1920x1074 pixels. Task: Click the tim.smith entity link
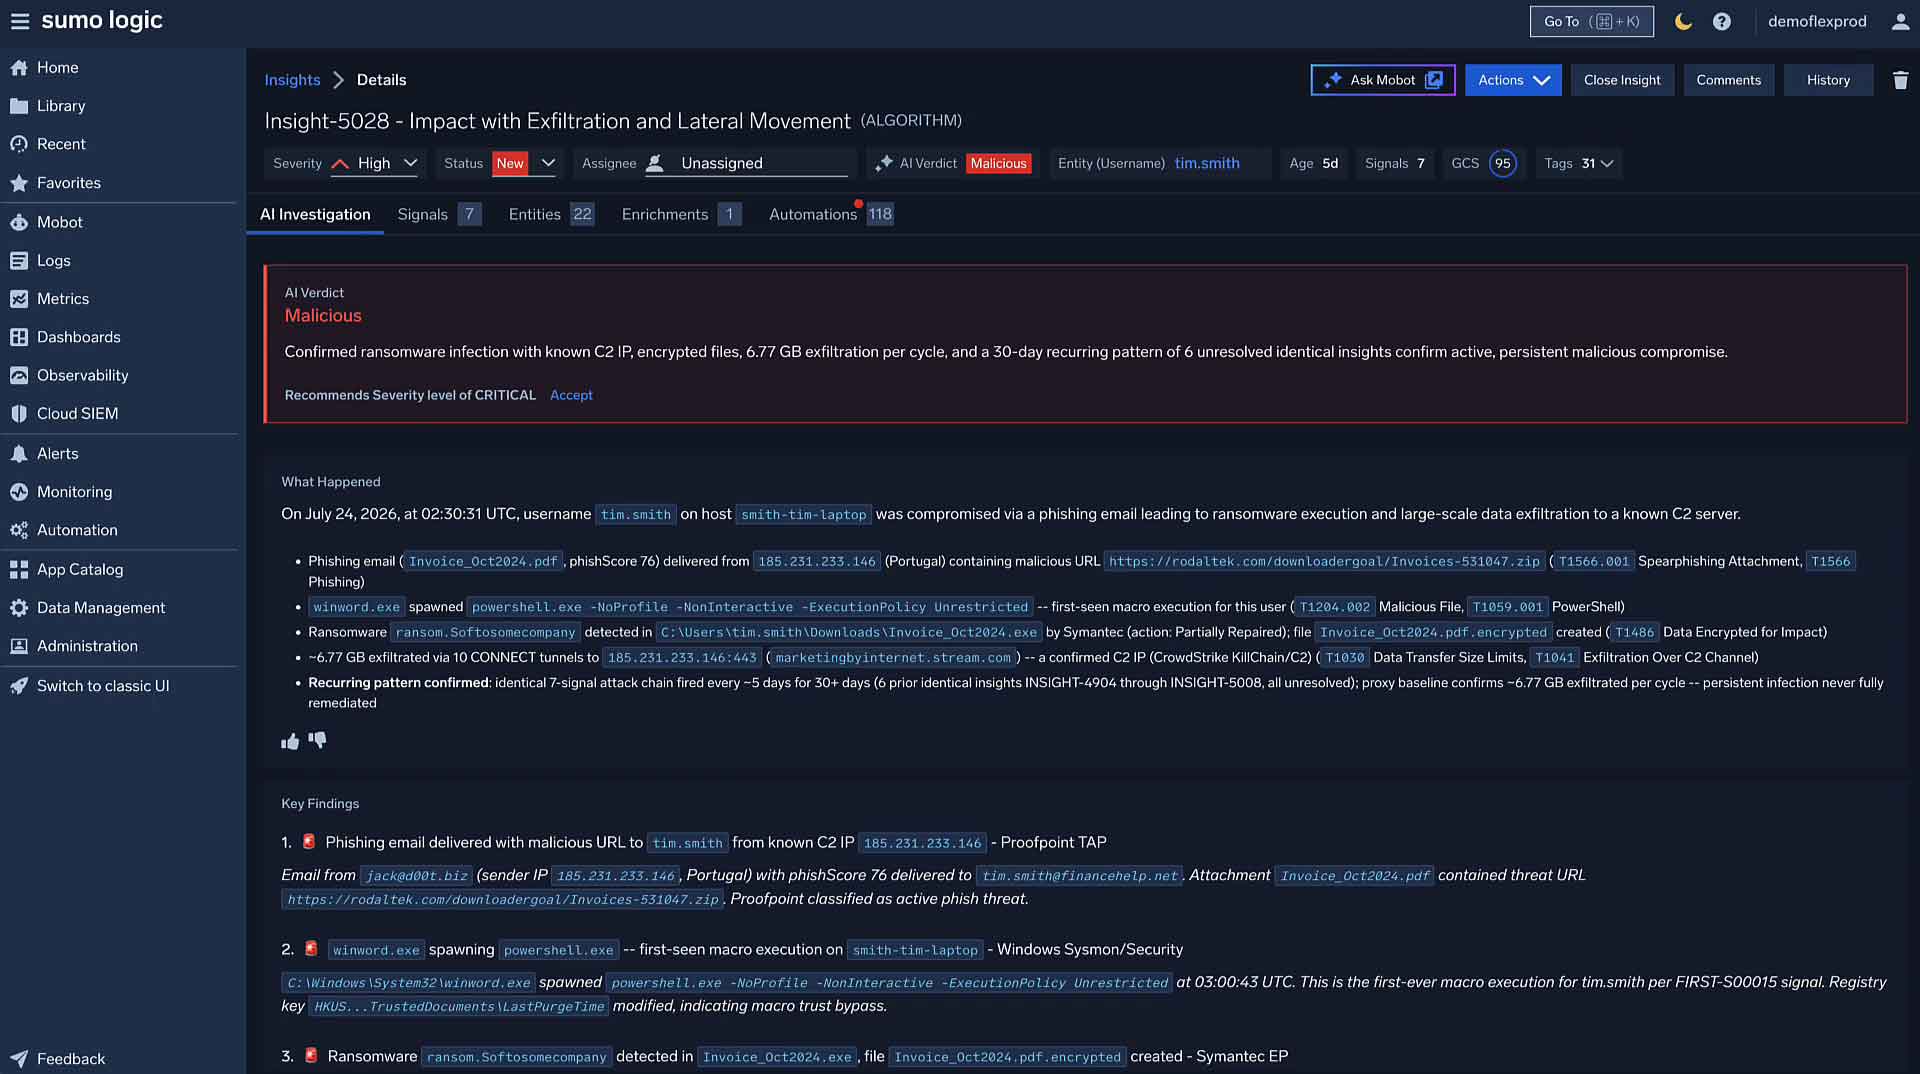pyautogui.click(x=1207, y=163)
